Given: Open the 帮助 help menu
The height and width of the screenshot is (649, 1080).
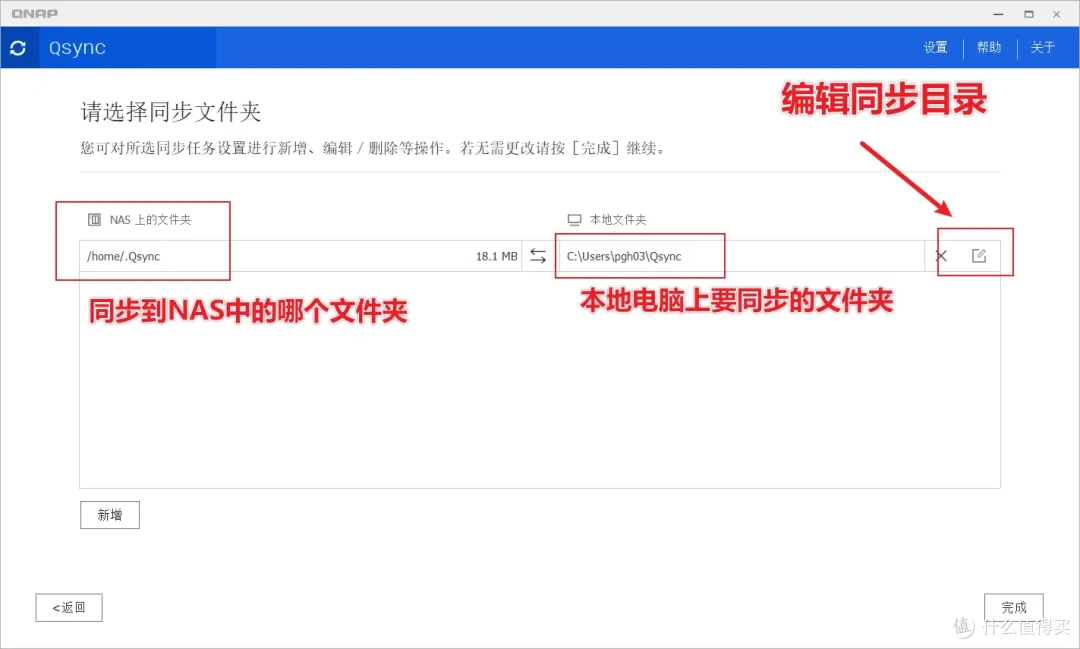Looking at the screenshot, I should click(x=989, y=48).
